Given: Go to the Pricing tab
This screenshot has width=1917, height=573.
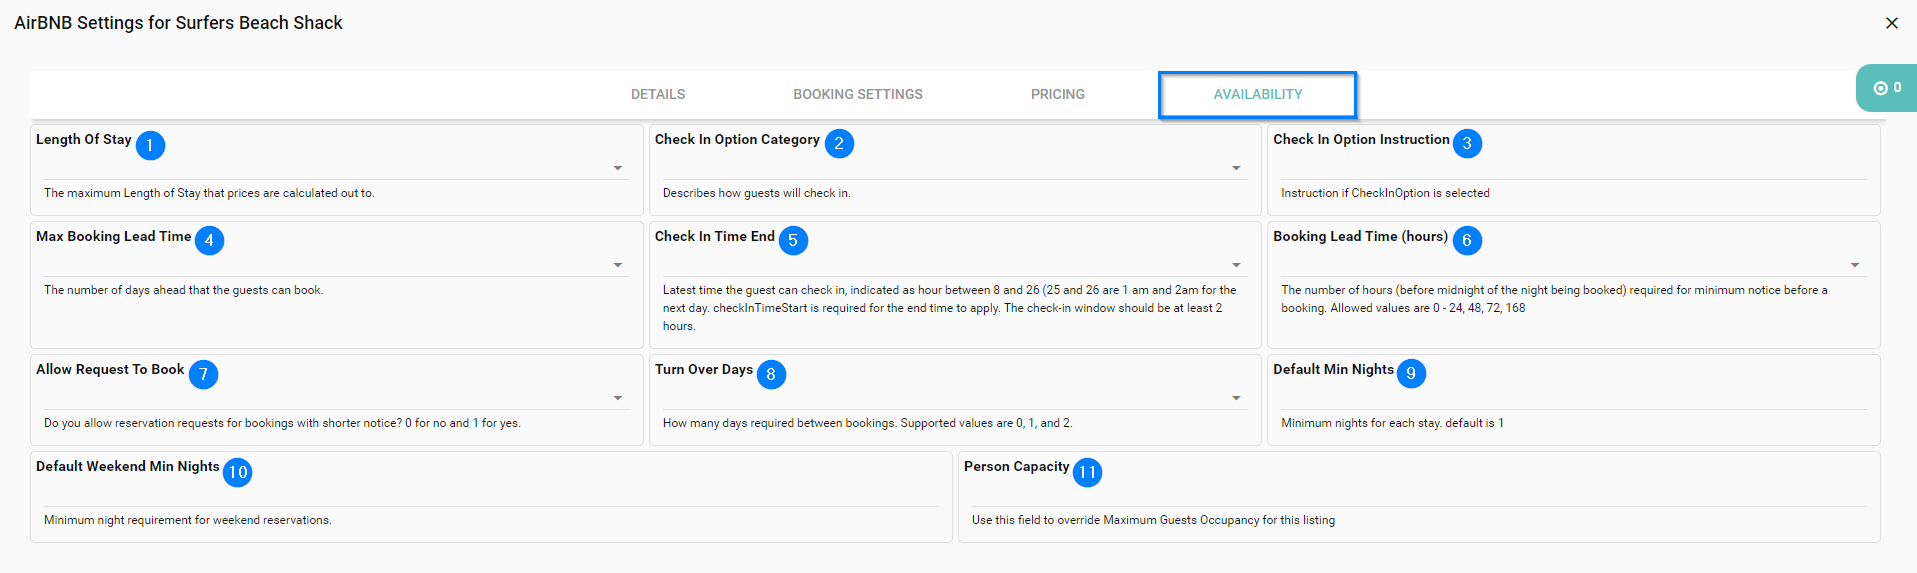Looking at the screenshot, I should 1057,95.
